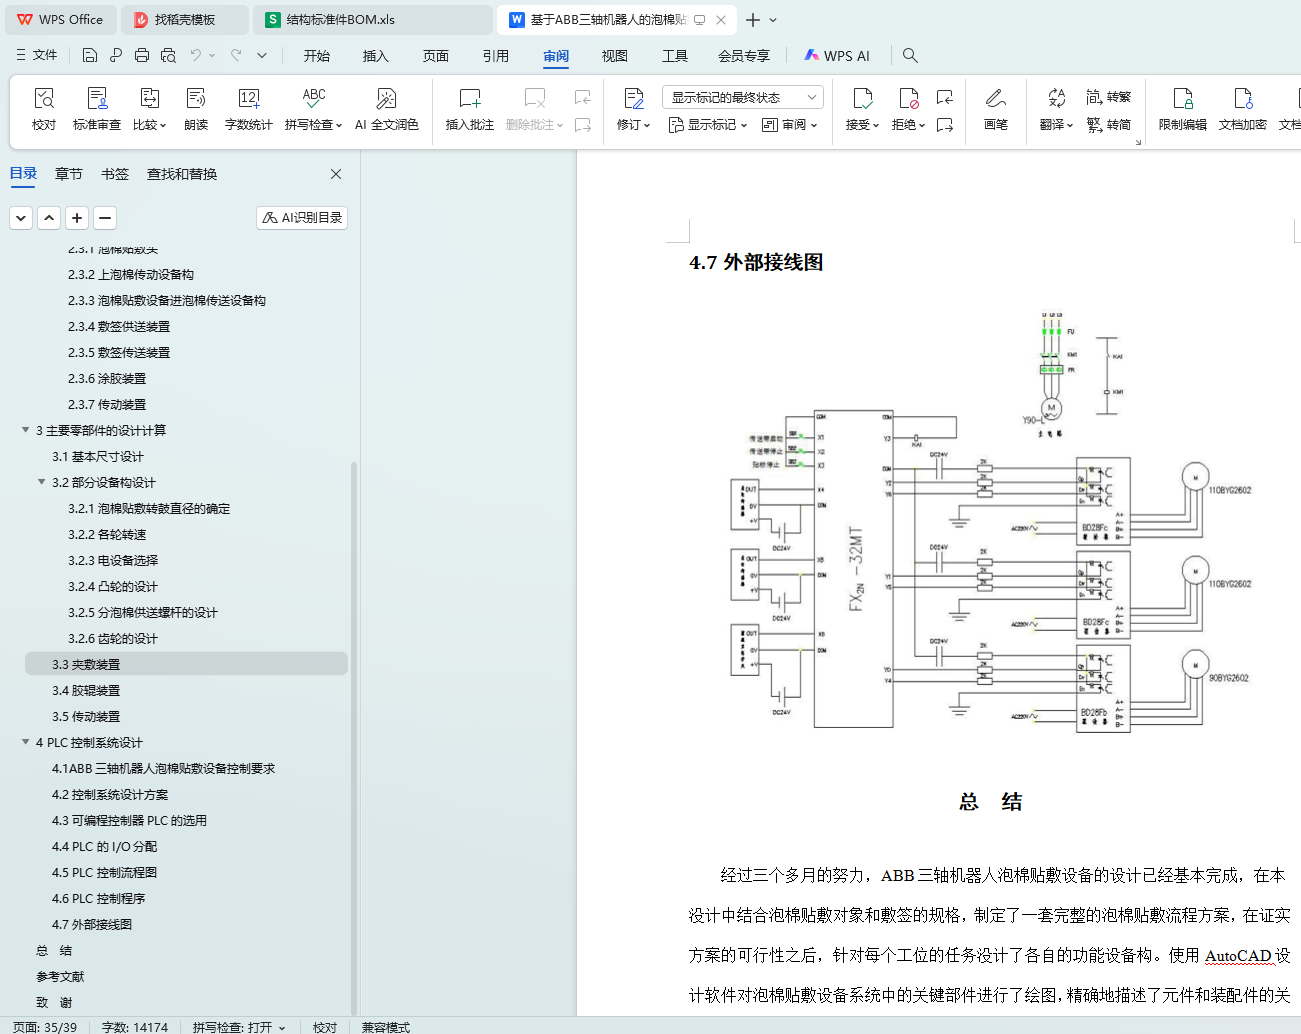
Task: Switch to 找稻壳模板 tab
Action: point(185,20)
